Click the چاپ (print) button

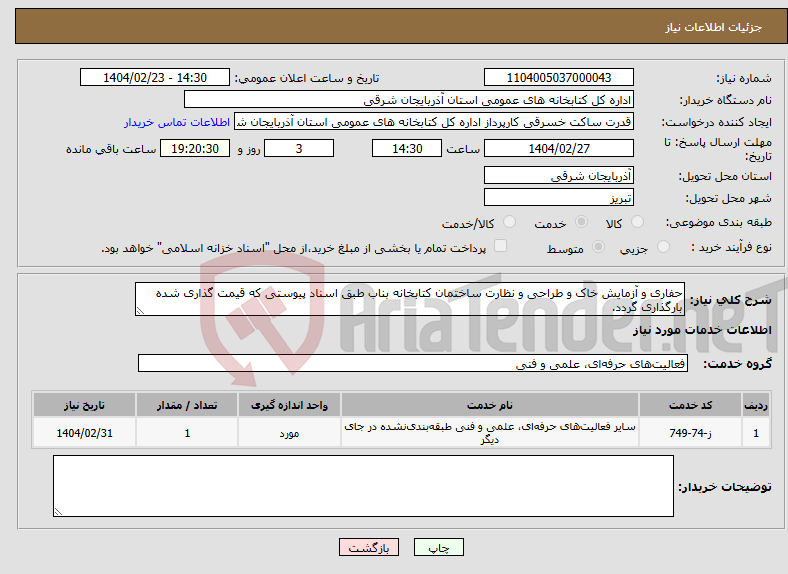coord(438,547)
